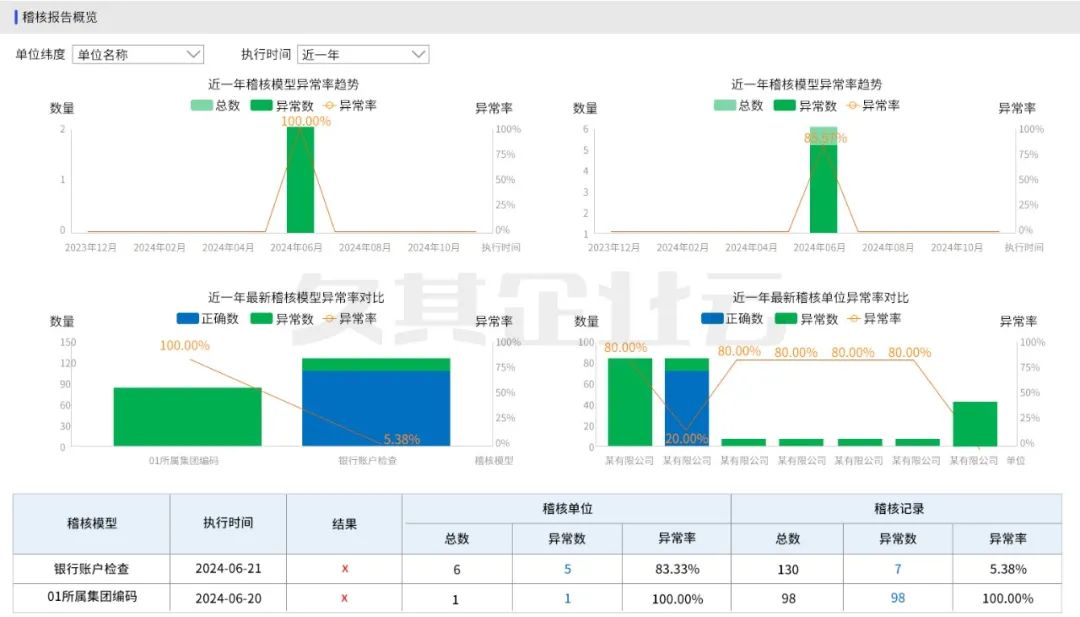The height and width of the screenshot is (617, 1080).
Task: Open the 单位名称 dropdown
Action: coord(138,54)
